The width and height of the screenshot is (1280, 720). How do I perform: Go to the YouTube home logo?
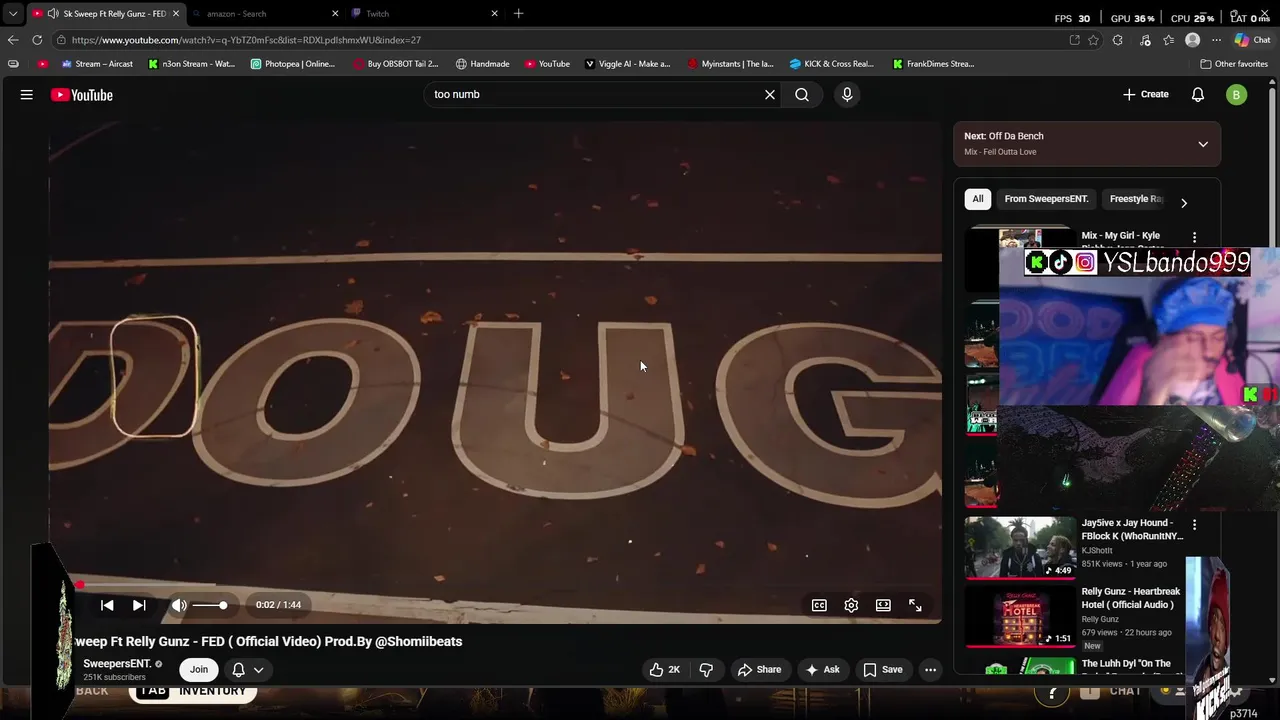[82, 95]
